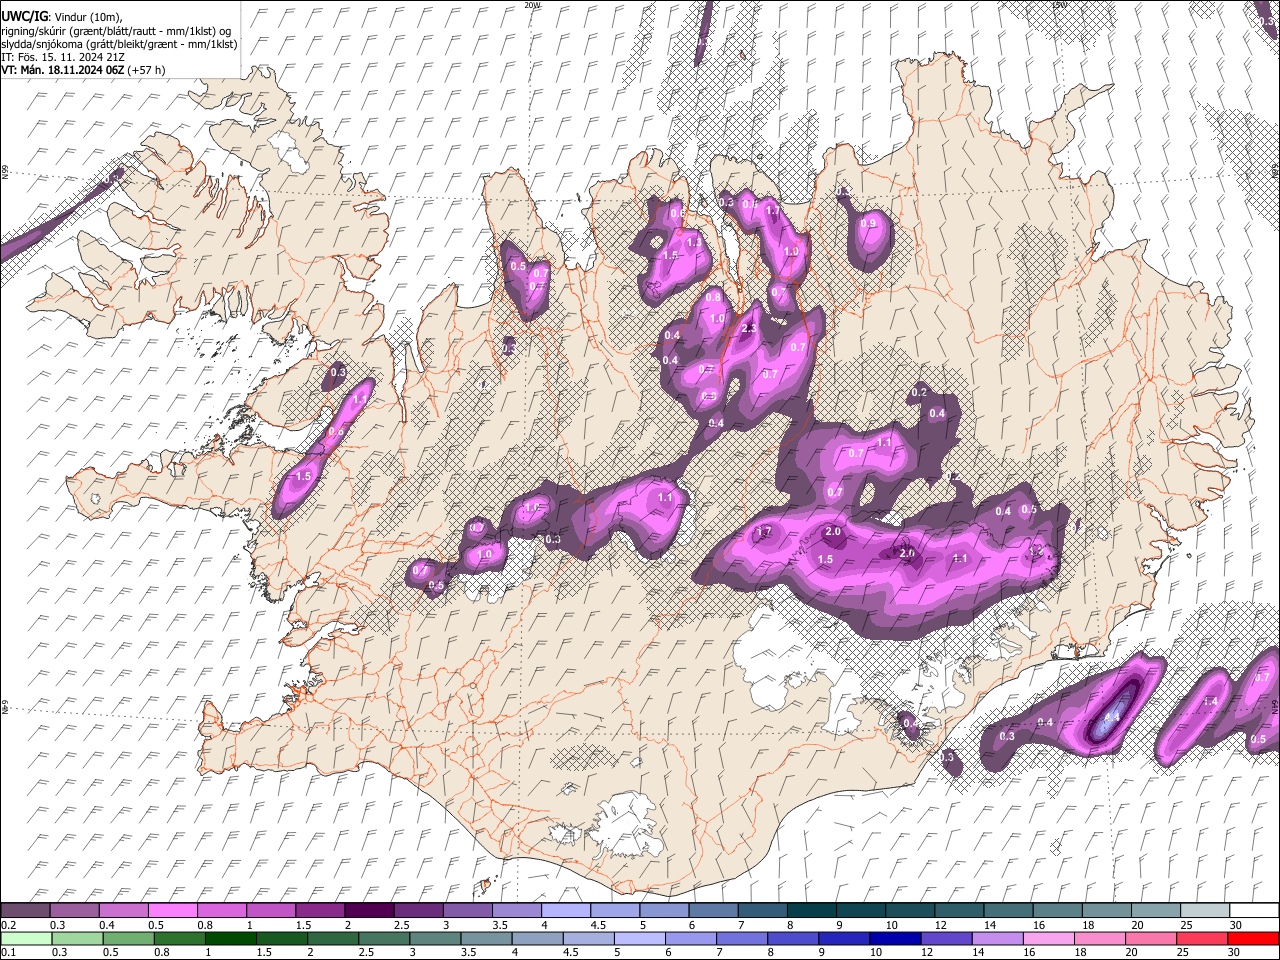Click the '2.3' value label on the map
This screenshot has height=960, width=1280.
click(x=749, y=328)
